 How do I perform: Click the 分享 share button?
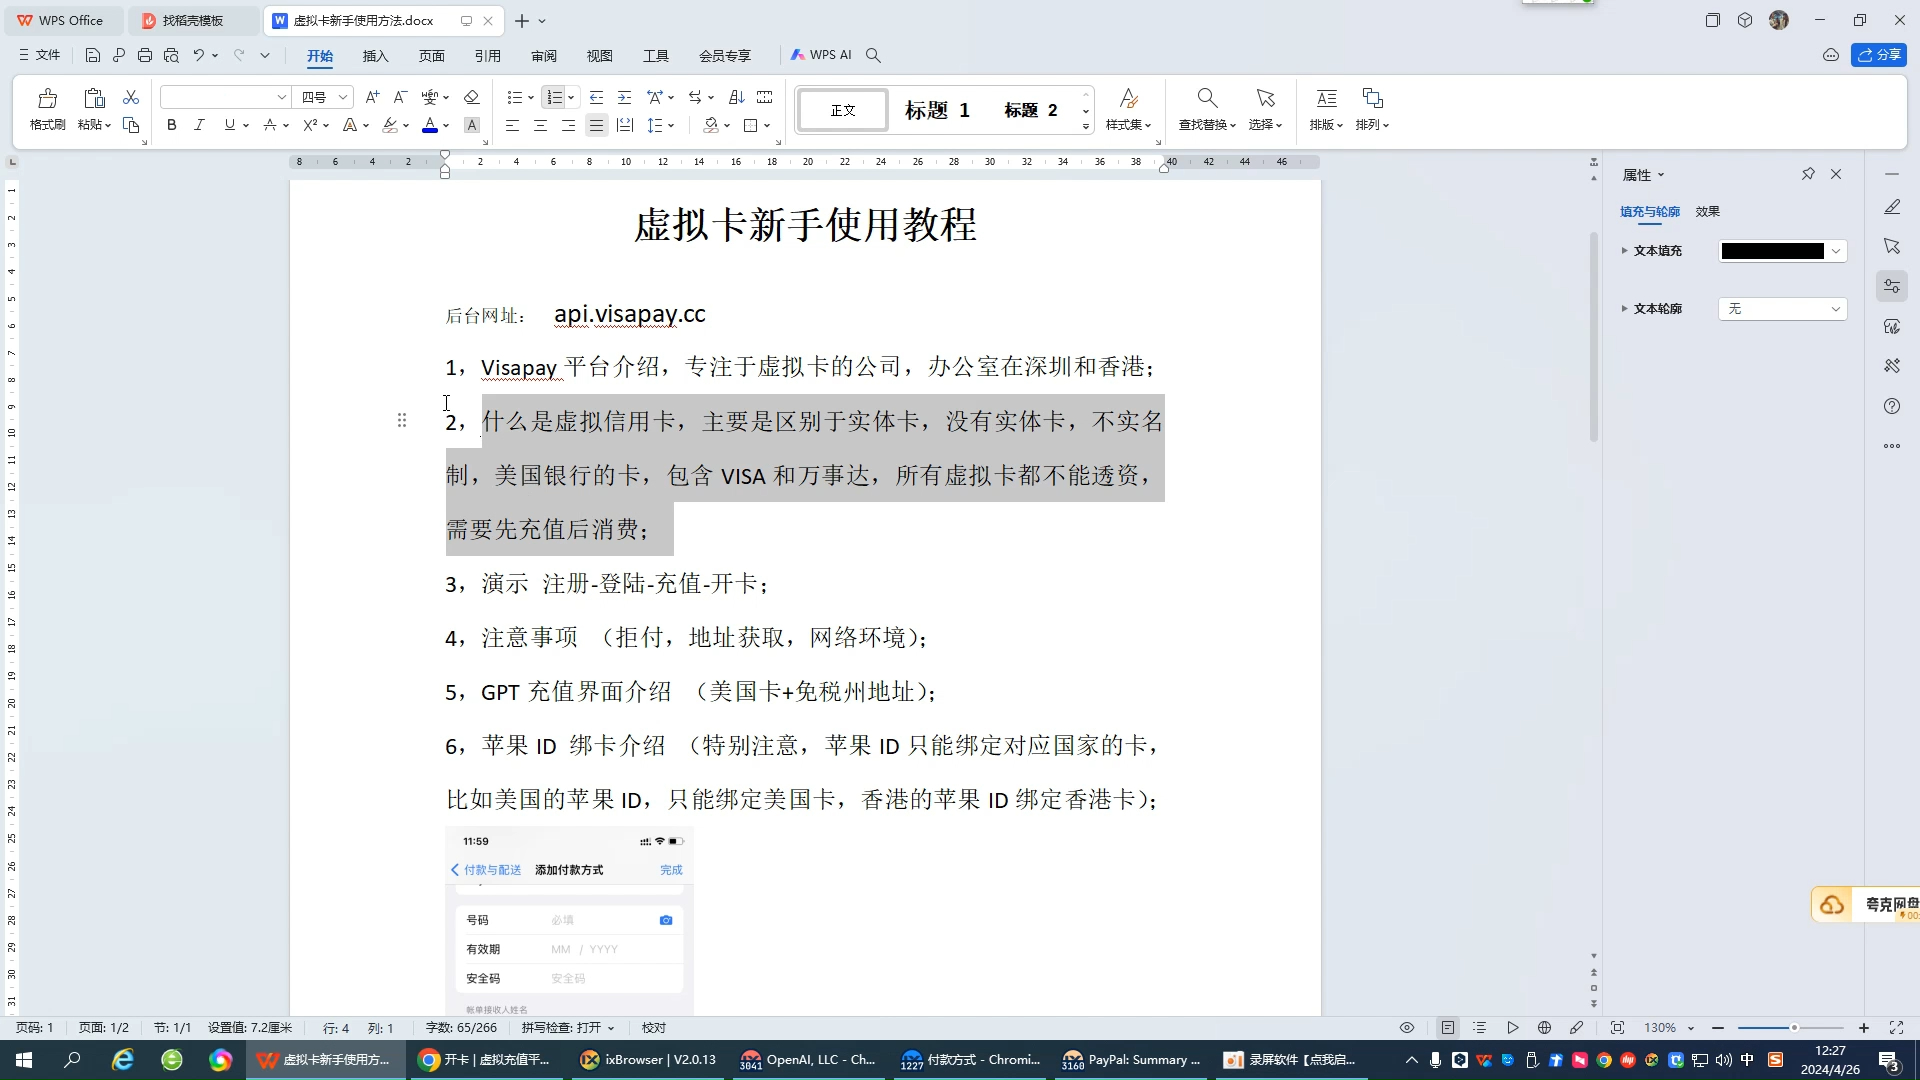point(1879,55)
